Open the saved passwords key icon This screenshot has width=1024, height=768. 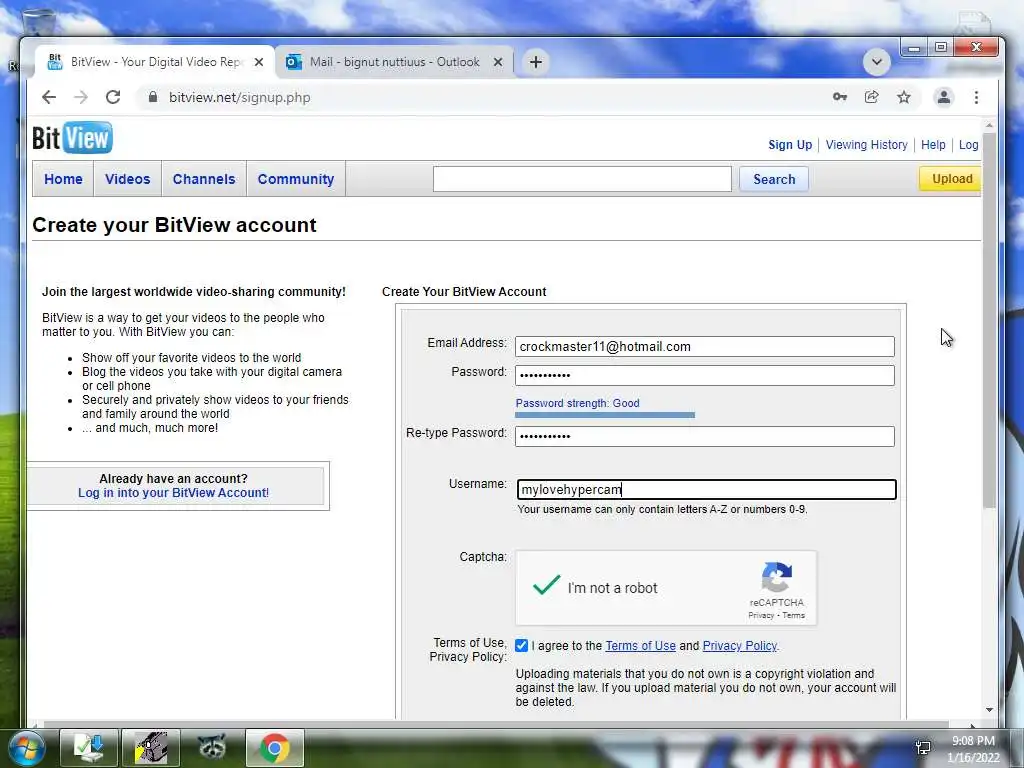840,97
